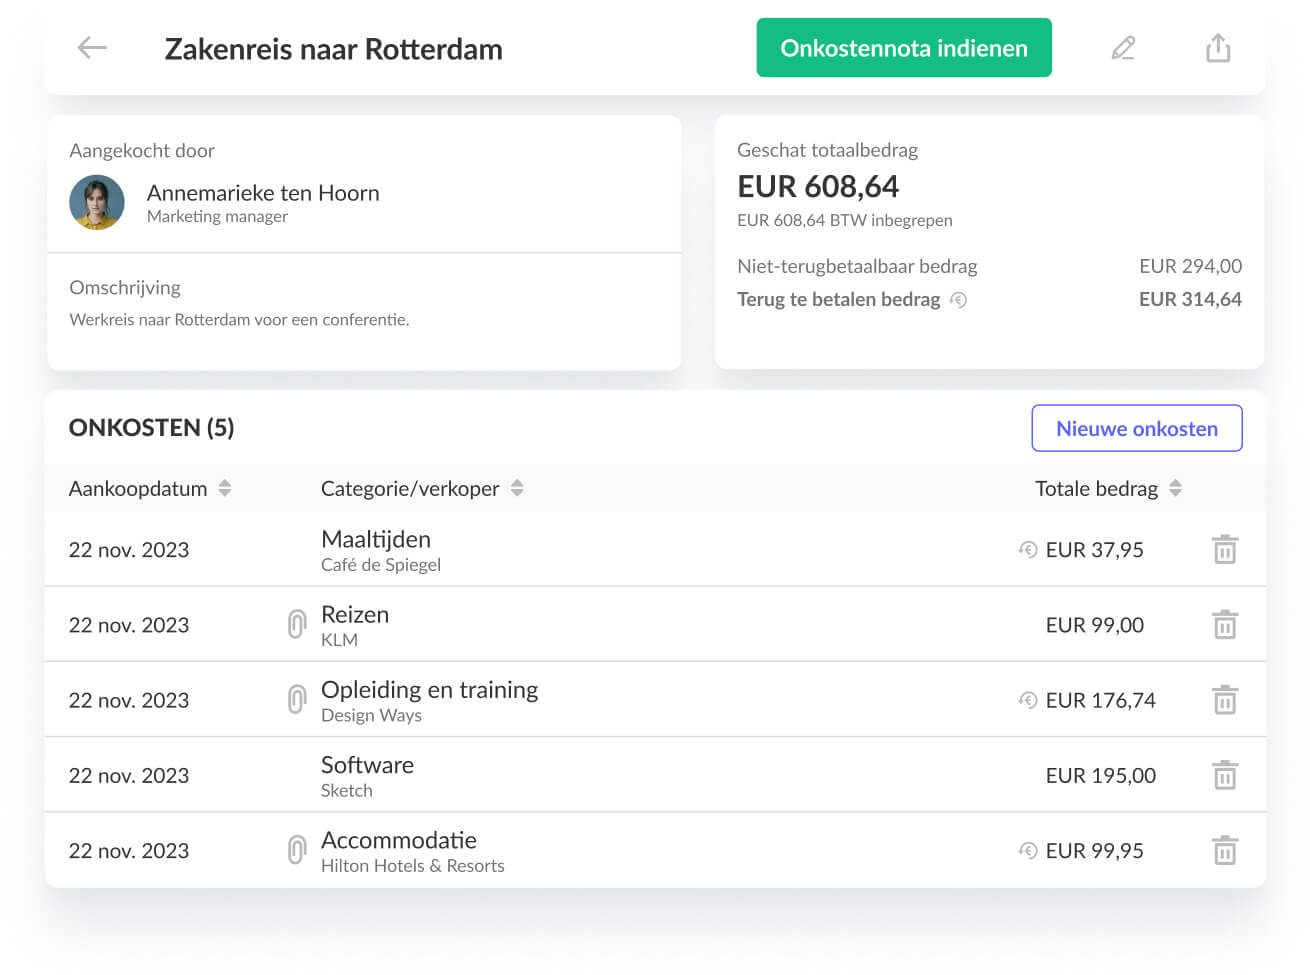Click the pencil edit icon
The height and width of the screenshot is (975, 1310).
point(1123,48)
